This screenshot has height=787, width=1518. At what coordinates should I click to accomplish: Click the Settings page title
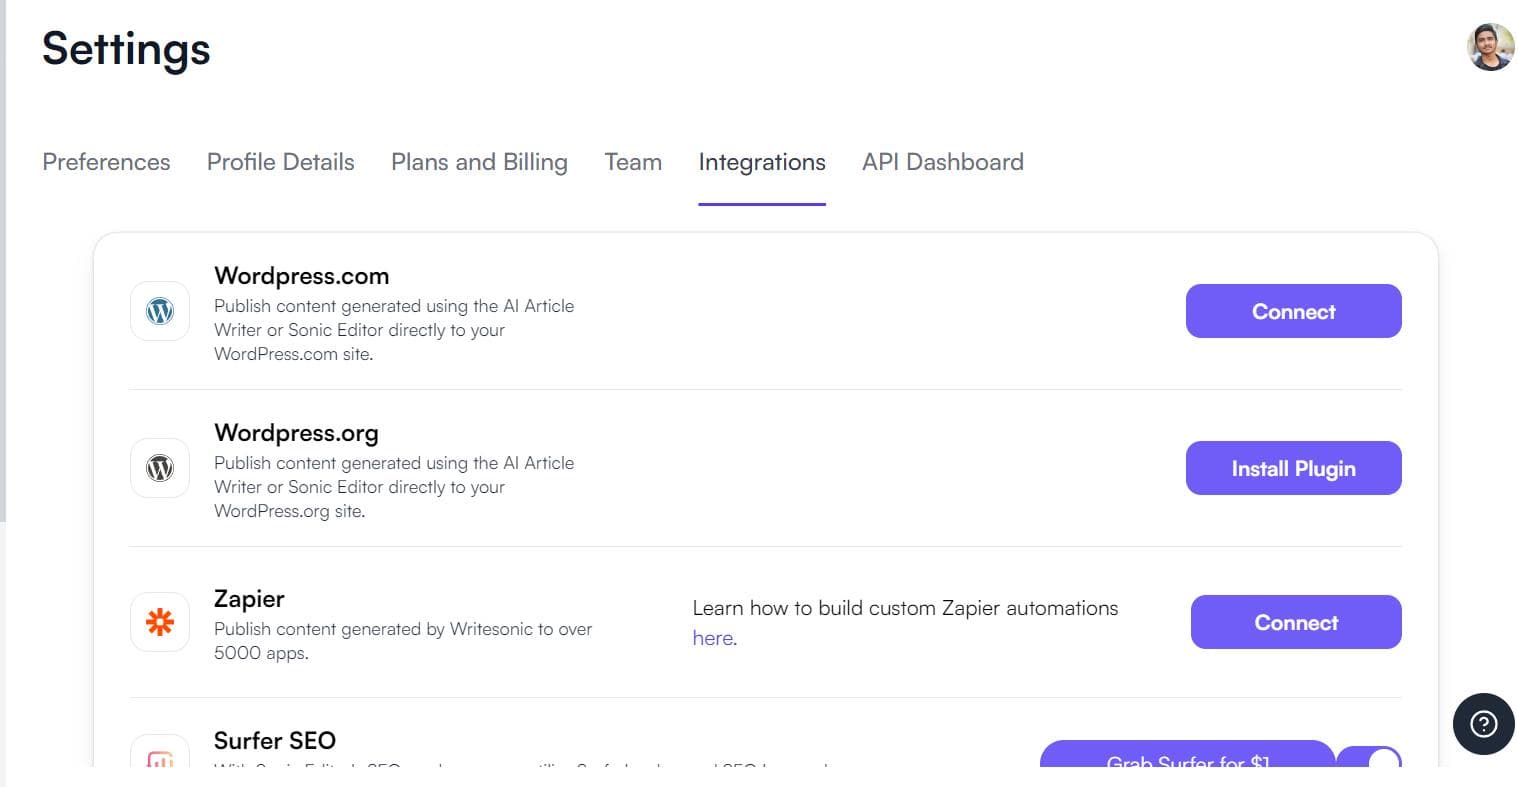point(126,49)
